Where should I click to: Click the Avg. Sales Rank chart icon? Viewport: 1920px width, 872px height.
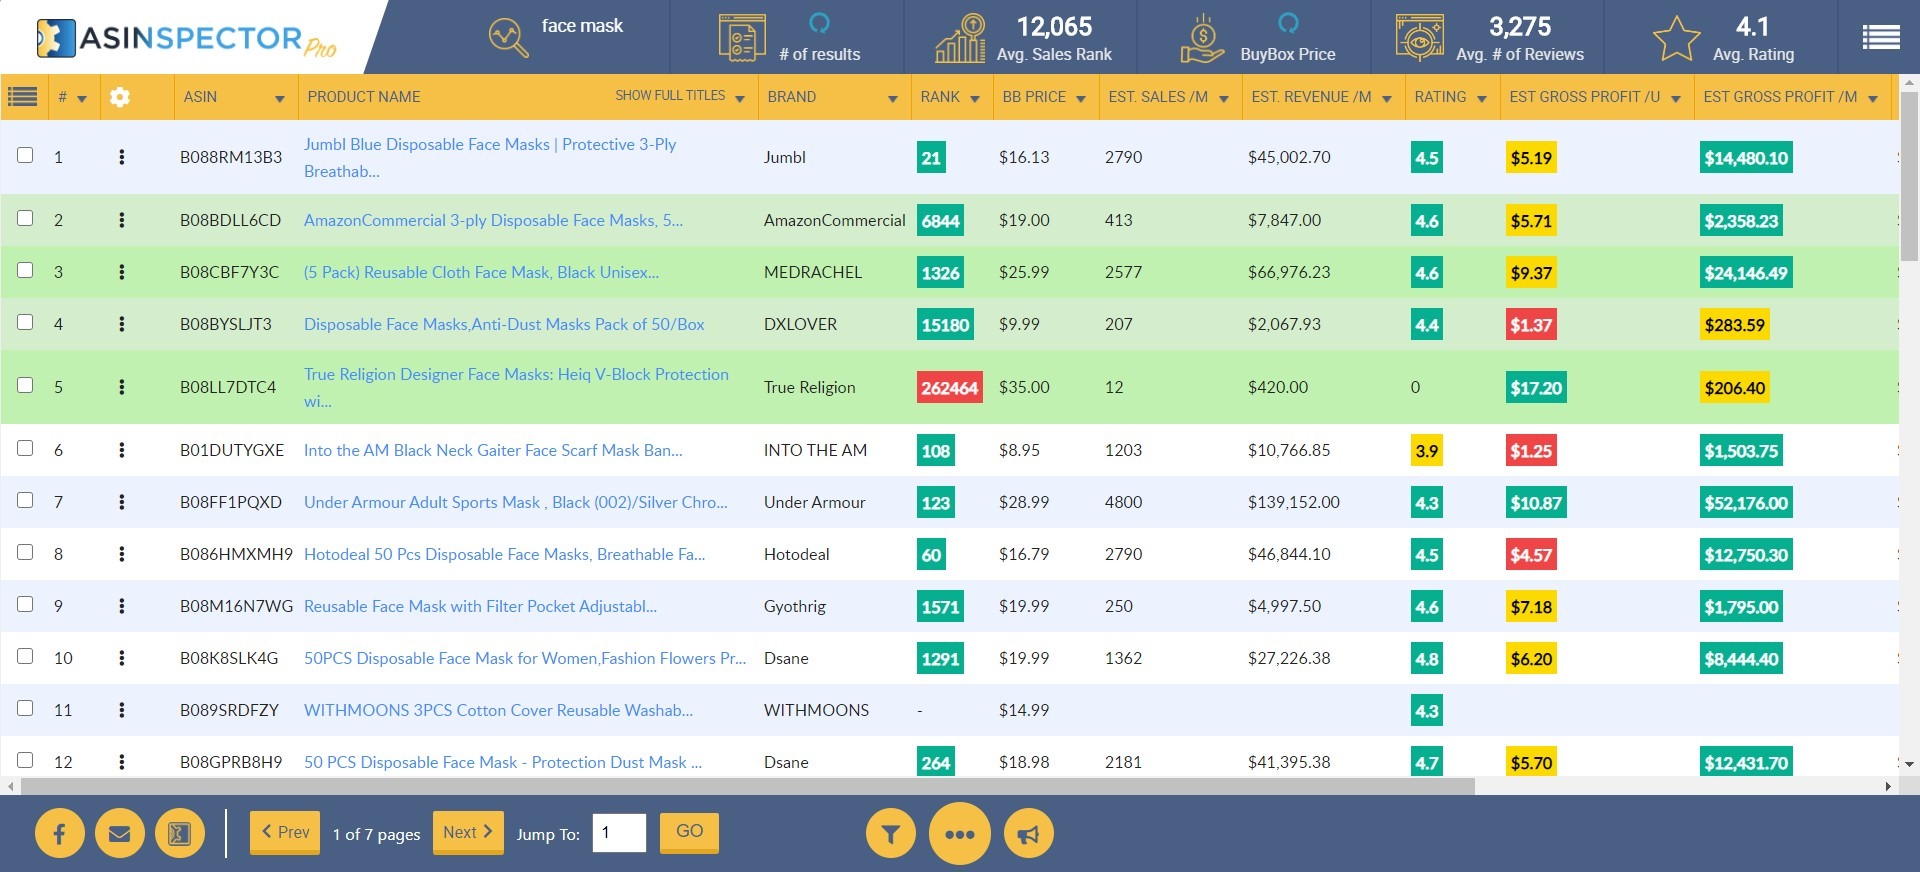point(960,38)
